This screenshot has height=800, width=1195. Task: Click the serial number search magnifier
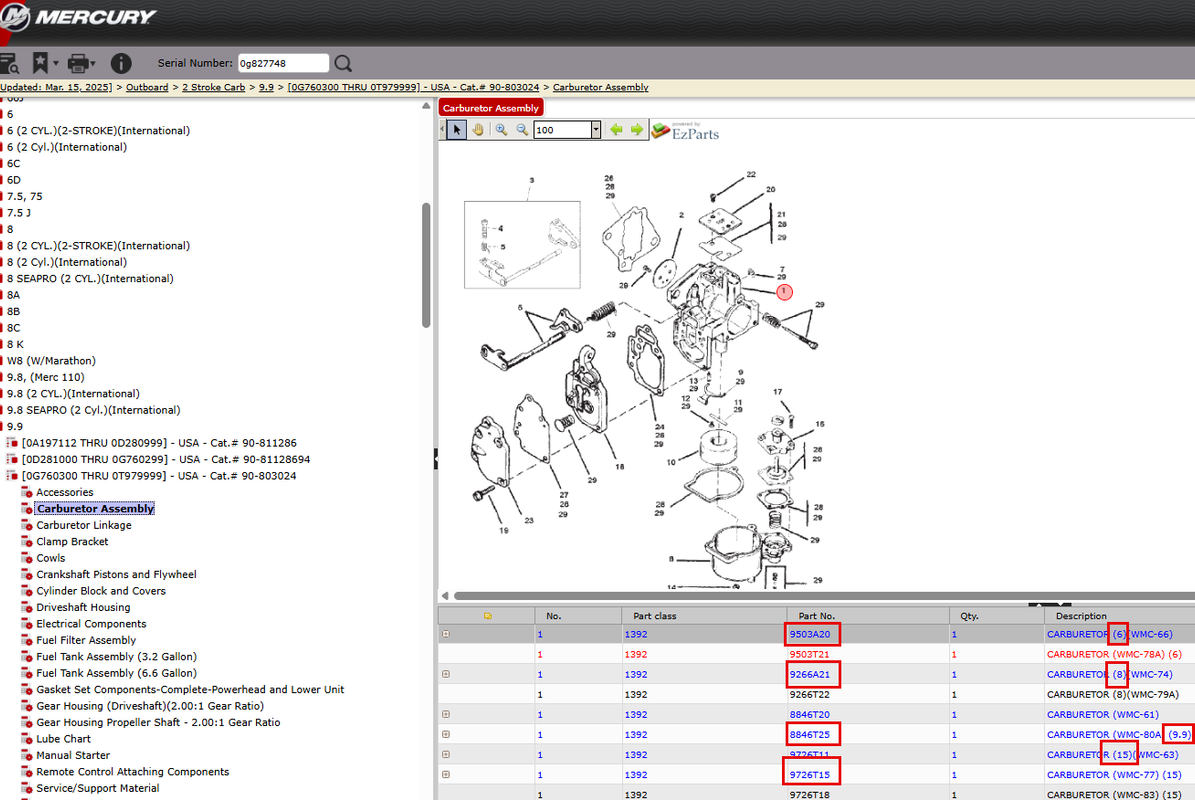point(343,63)
